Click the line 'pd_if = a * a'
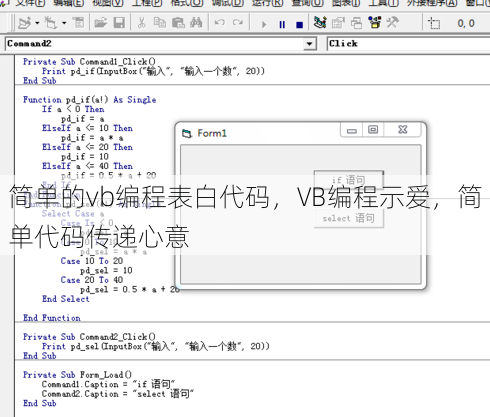 pos(92,138)
